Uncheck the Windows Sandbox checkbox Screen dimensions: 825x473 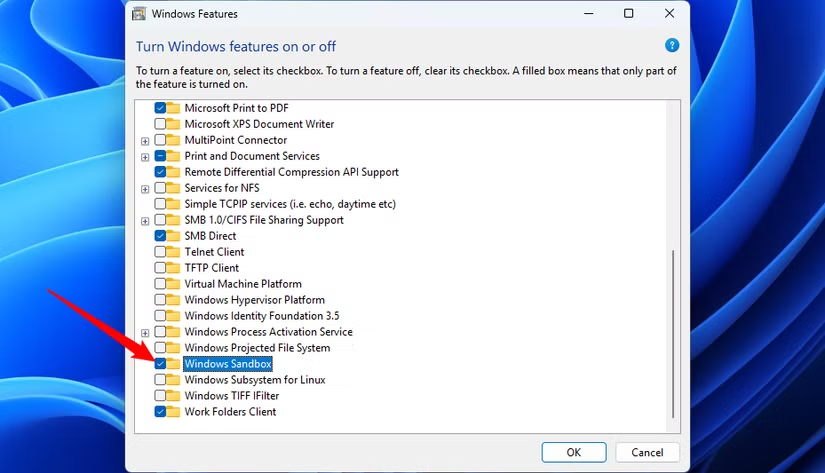(x=160, y=364)
